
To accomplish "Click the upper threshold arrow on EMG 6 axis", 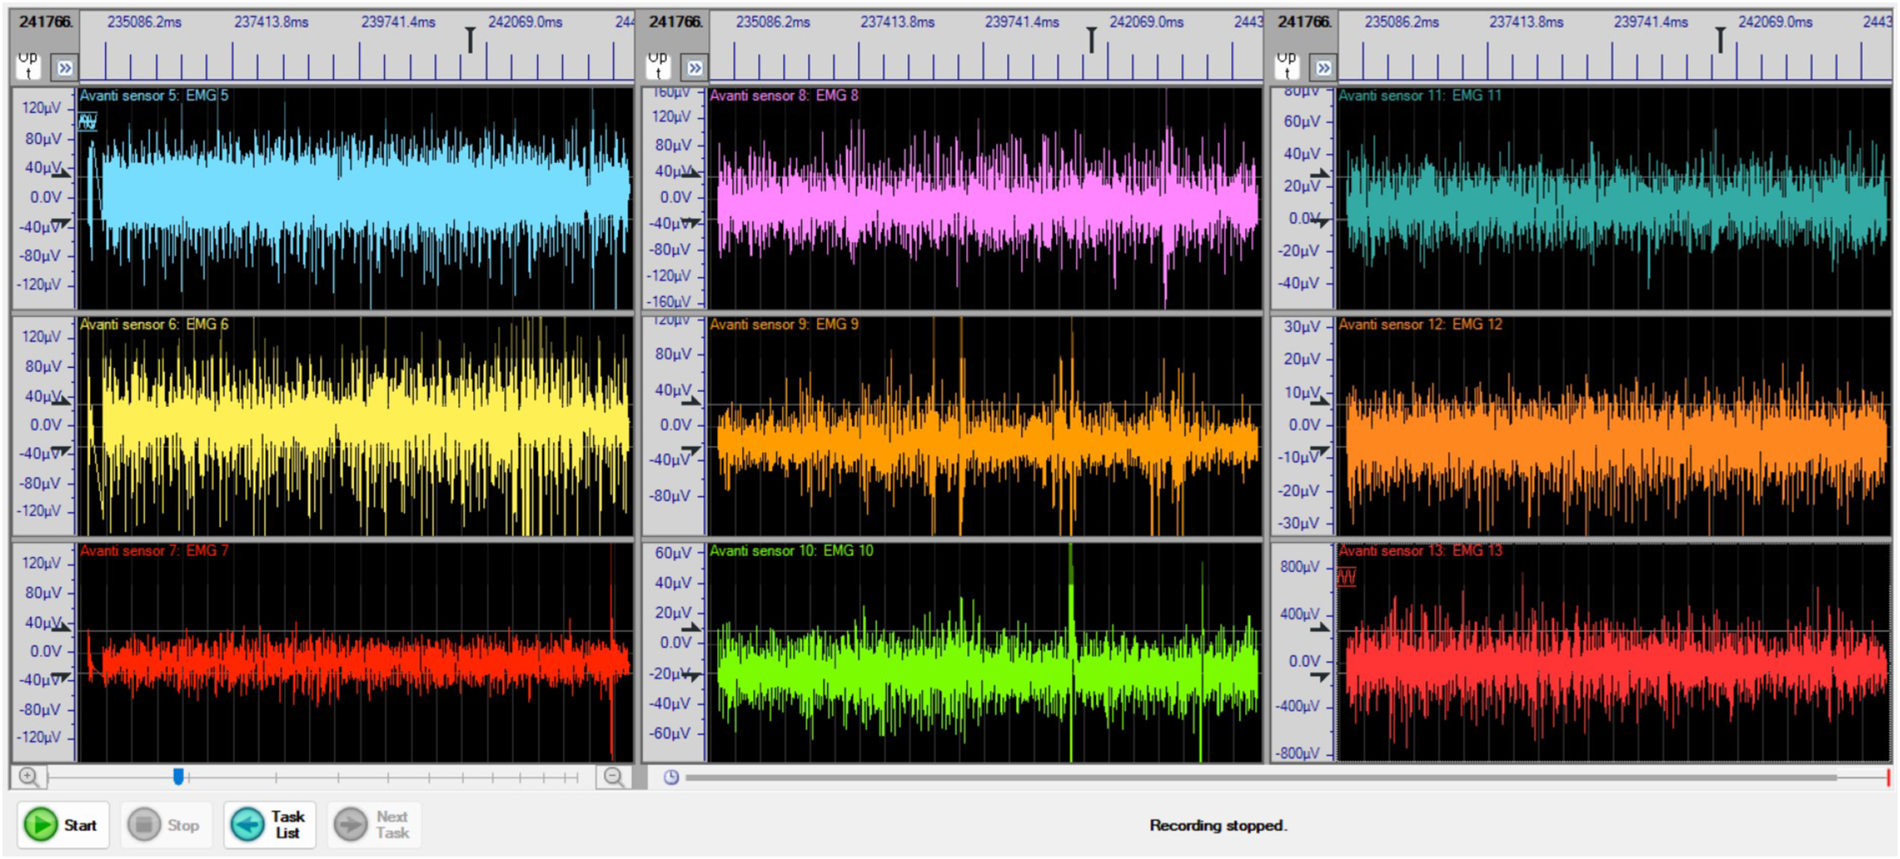I will coord(63,400).
